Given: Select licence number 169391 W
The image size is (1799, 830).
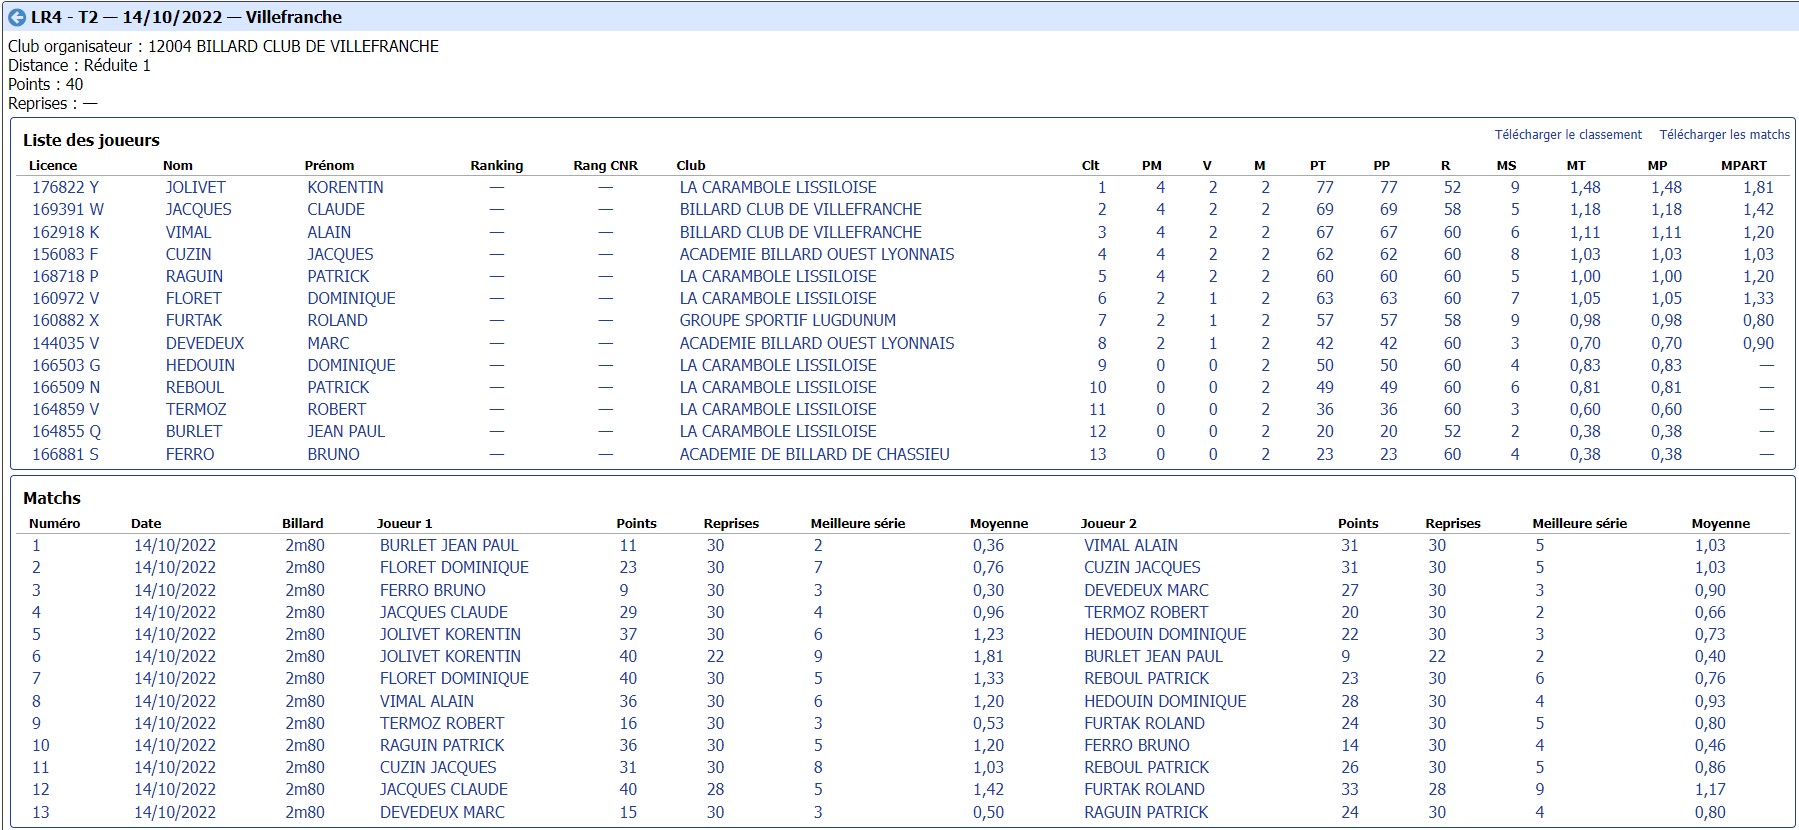Looking at the screenshot, I should pyautogui.click(x=67, y=209).
